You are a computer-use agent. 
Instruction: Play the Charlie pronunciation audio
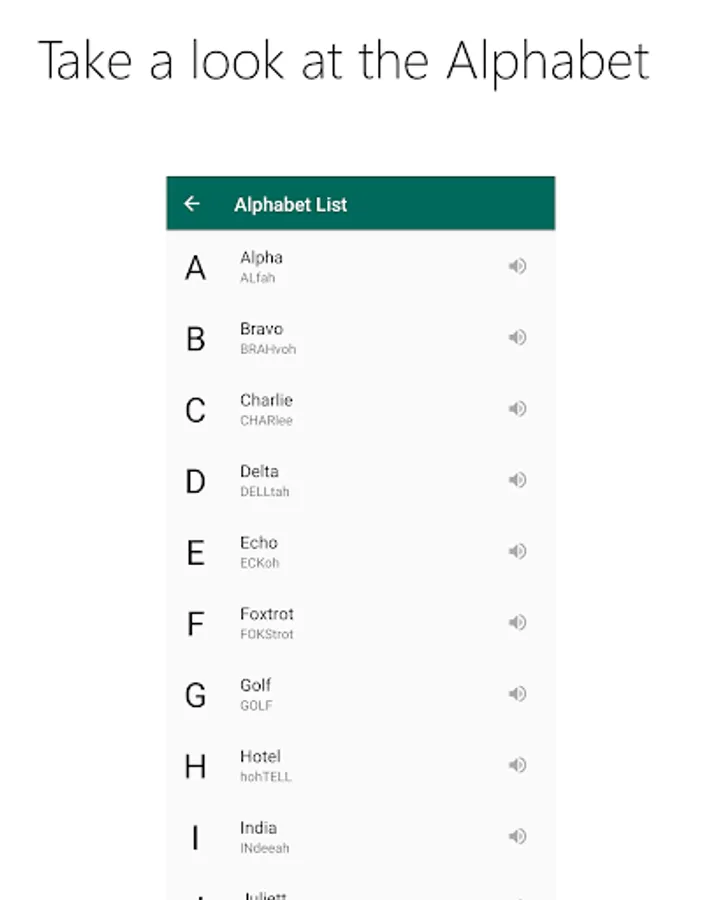click(517, 408)
